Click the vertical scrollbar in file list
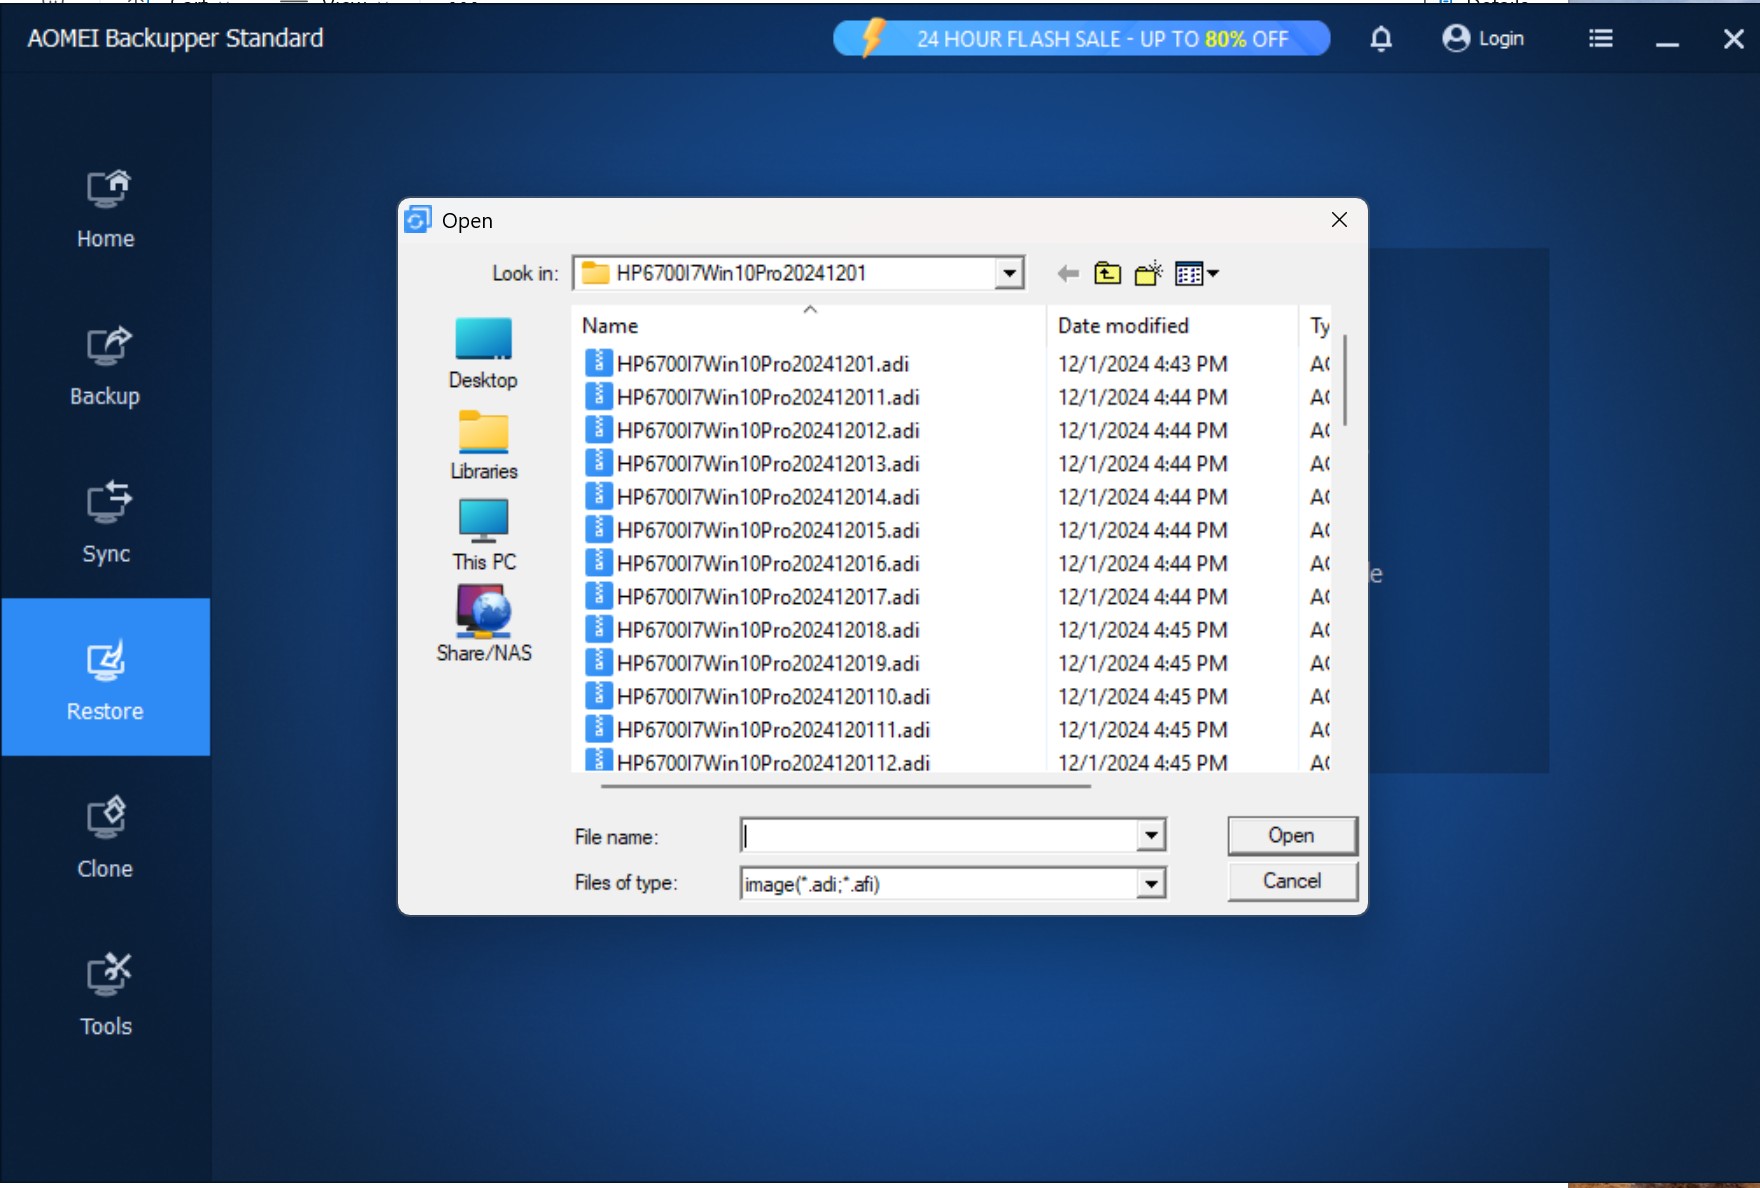Image resolution: width=1760 pixels, height=1188 pixels. [x=1345, y=380]
